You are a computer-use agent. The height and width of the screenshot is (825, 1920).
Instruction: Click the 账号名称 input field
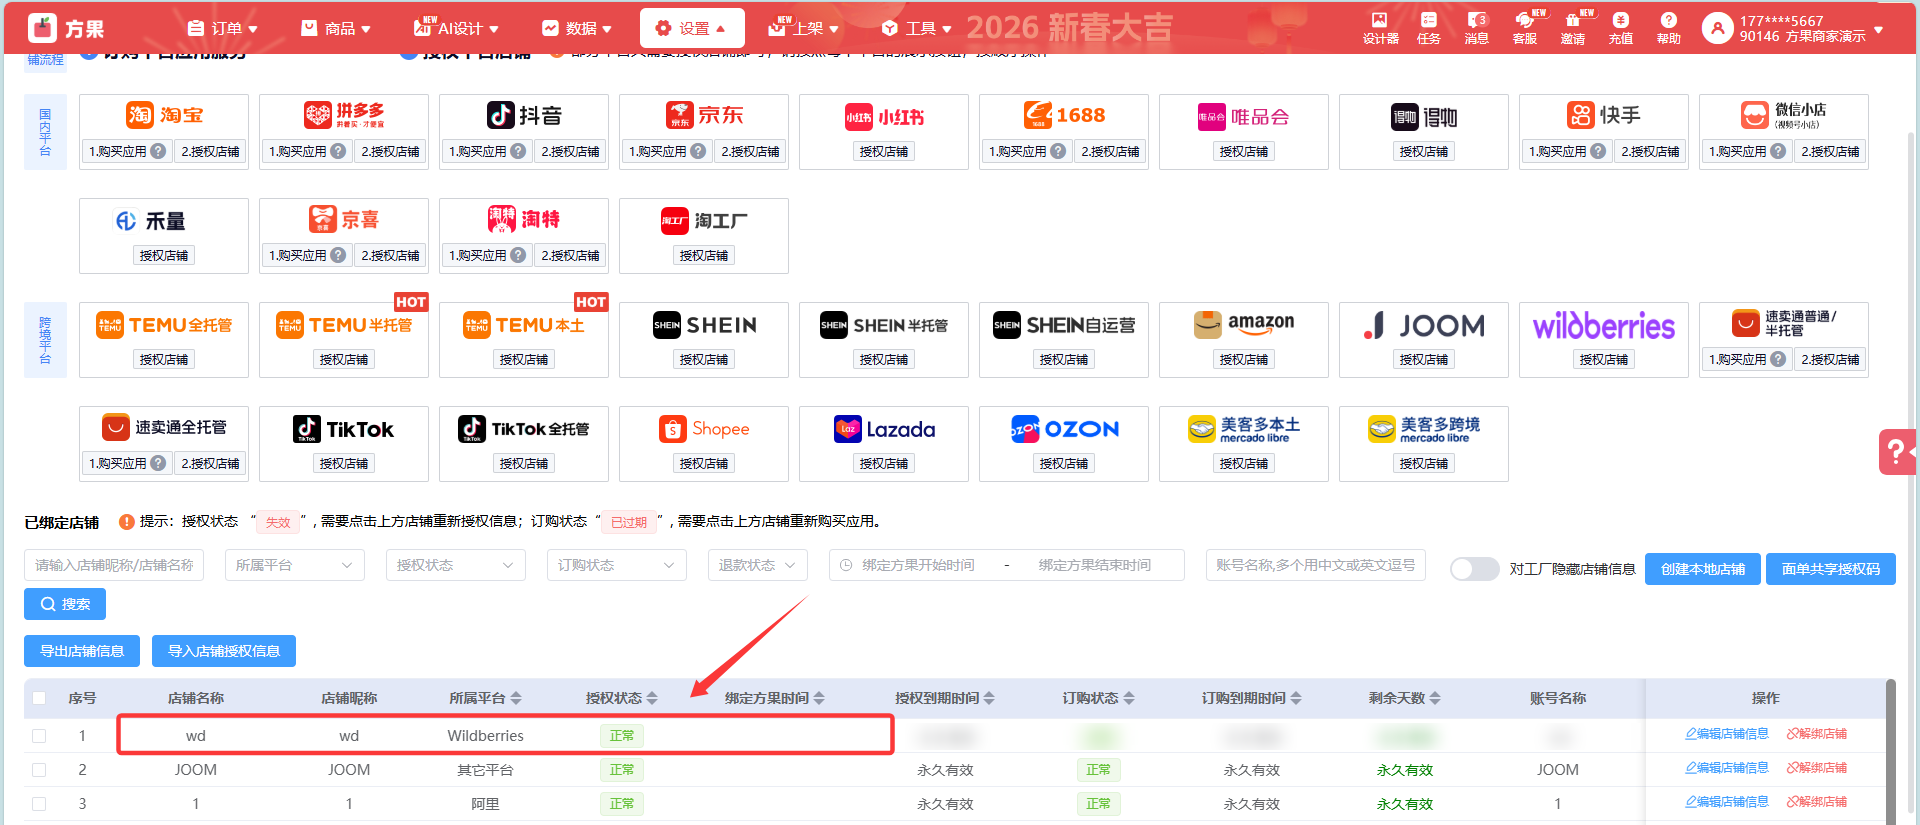[1316, 565]
